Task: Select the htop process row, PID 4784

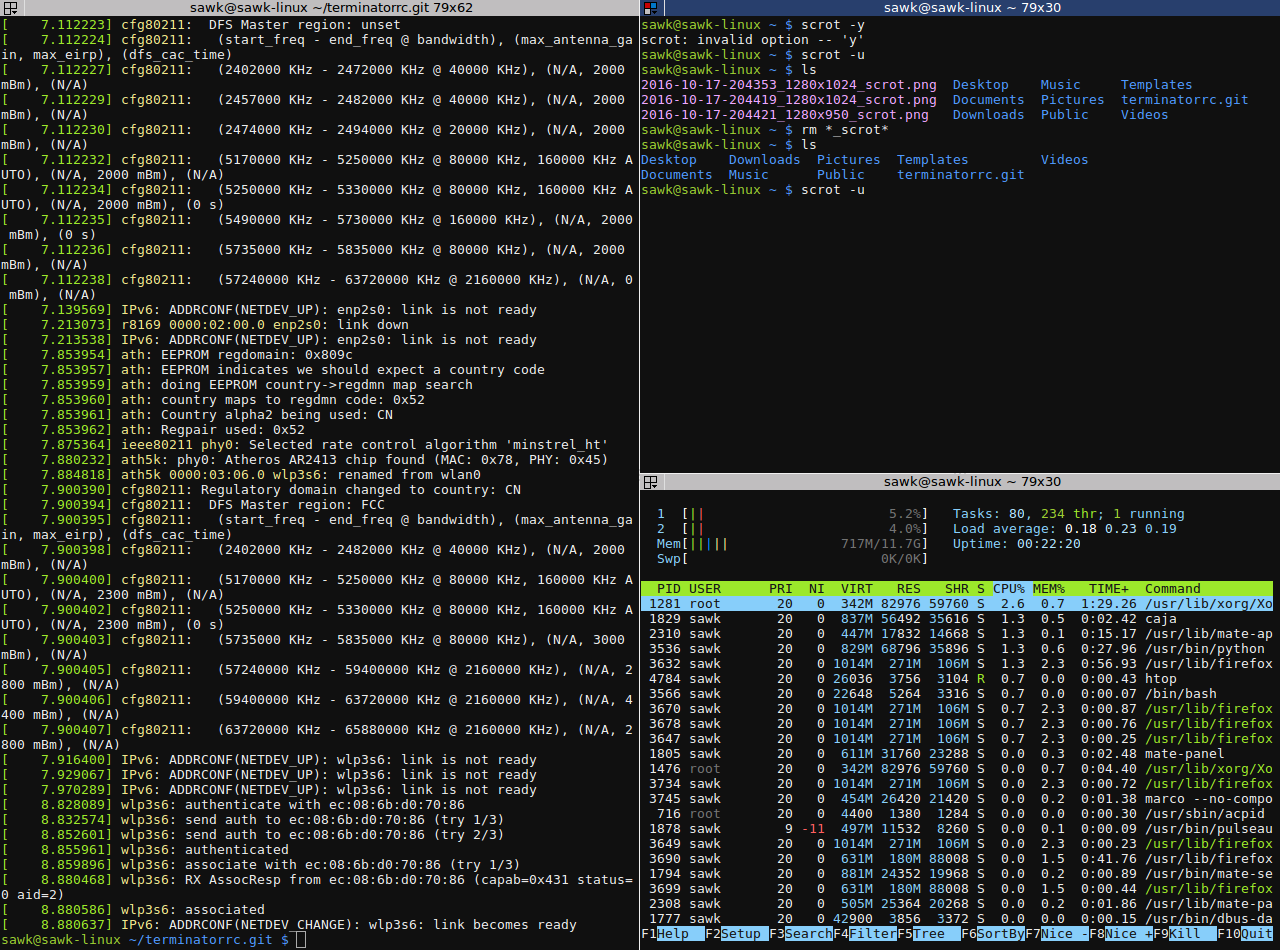Action: 957,679
